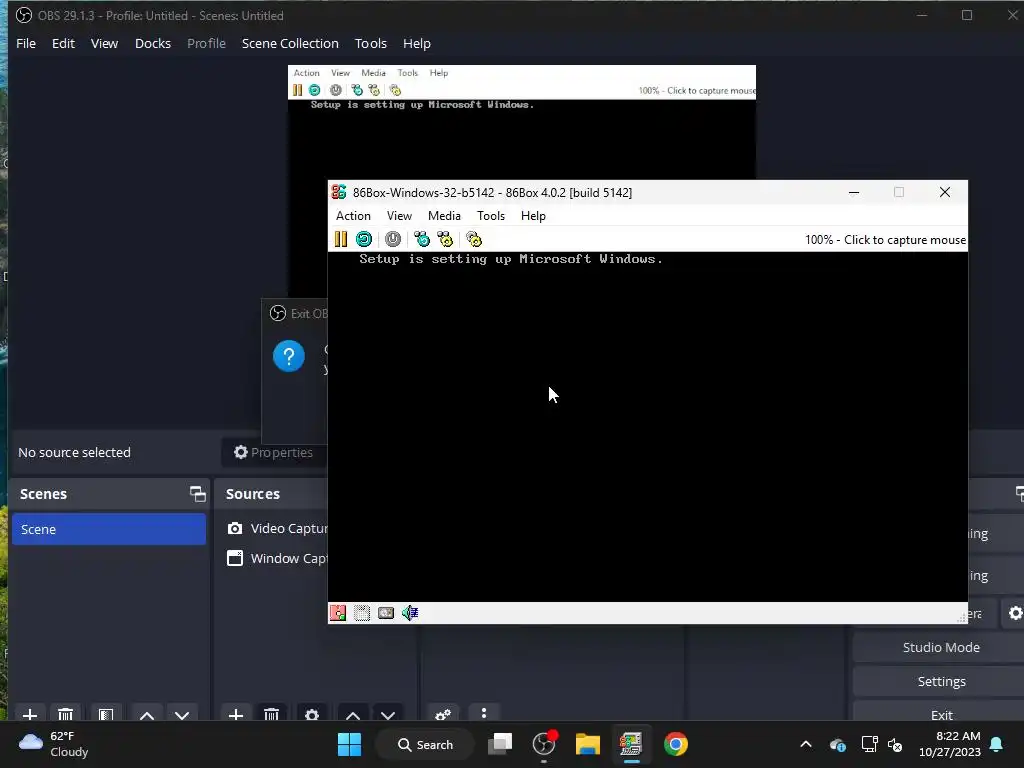This screenshot has height=768, width=1024.
Task: Open Task View from taskbar
Action: coord(501,744)
